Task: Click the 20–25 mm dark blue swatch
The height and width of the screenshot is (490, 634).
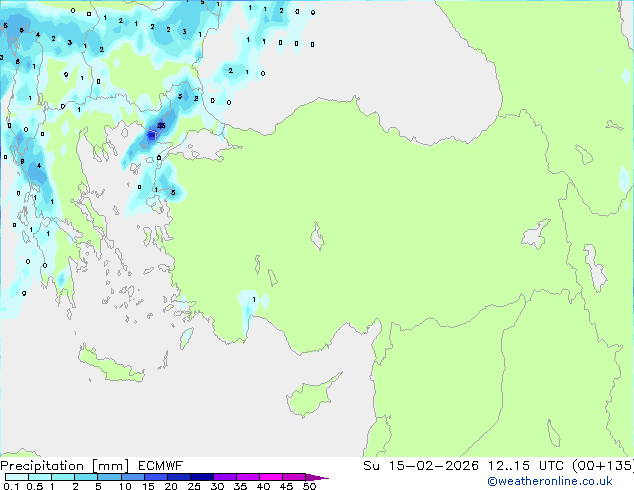Action: 178,477
